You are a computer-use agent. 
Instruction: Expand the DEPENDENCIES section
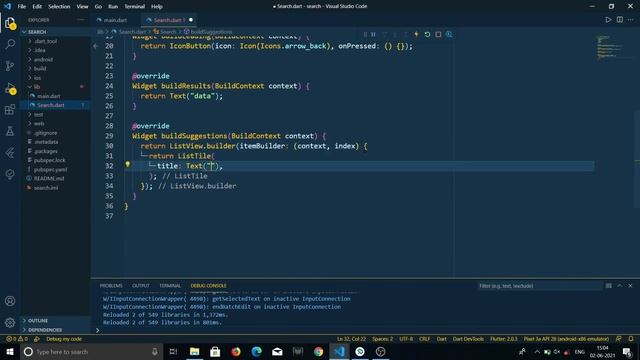point(55,330)
